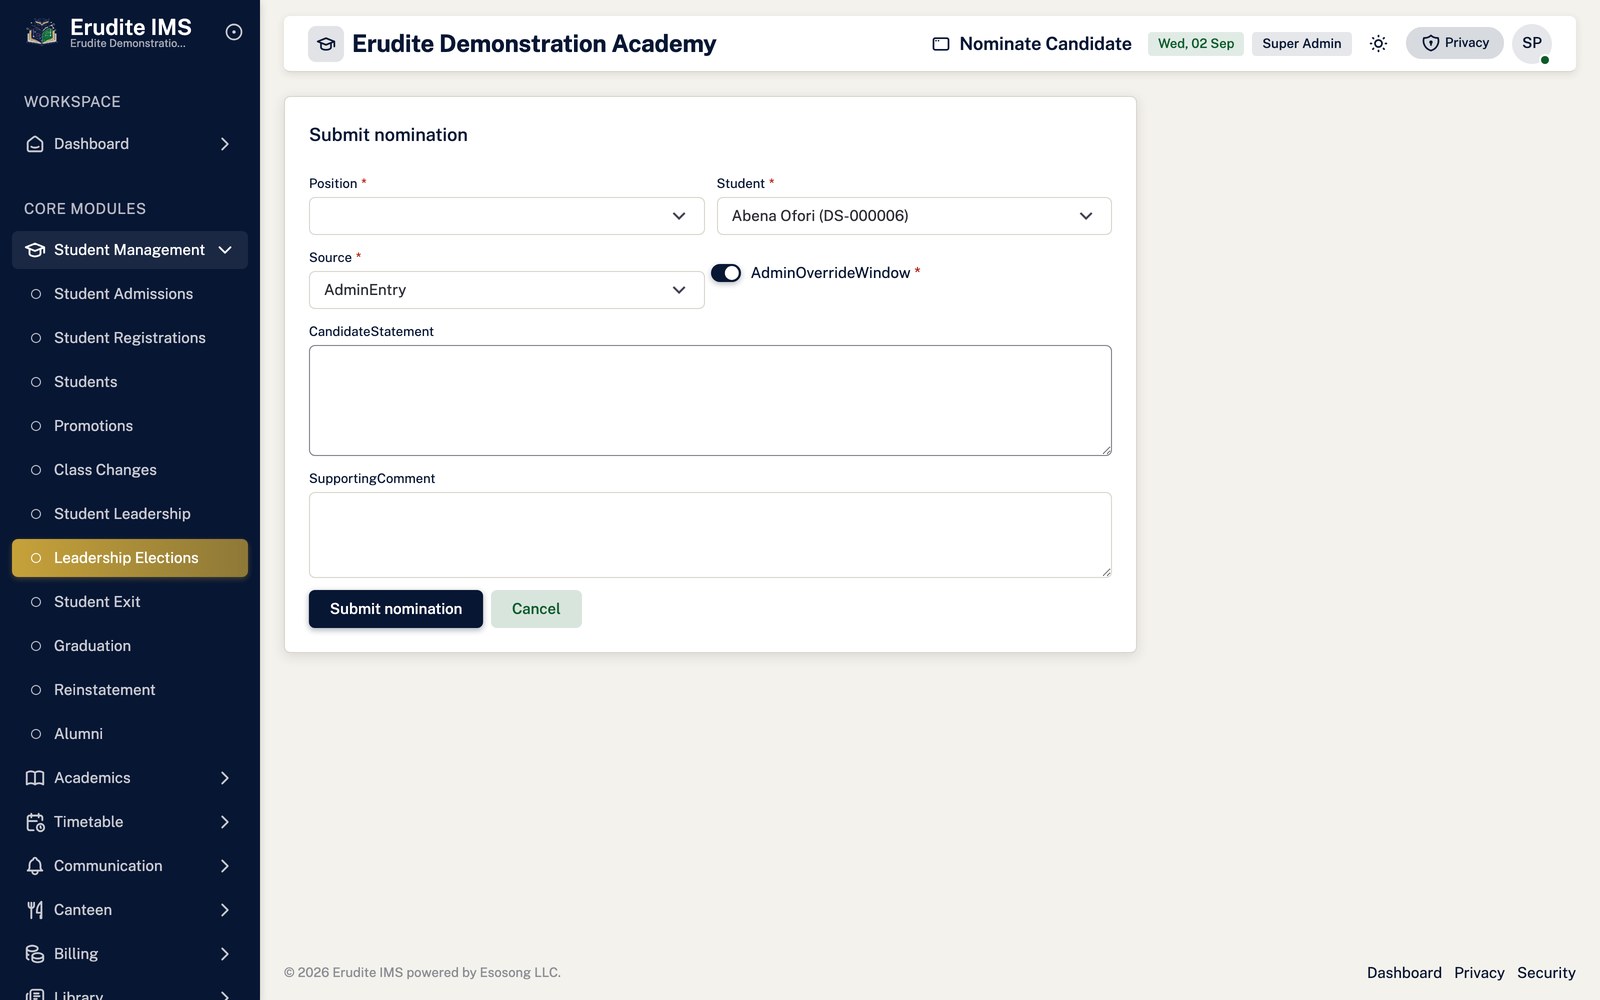Click the Submit nomination button
The height and width of the screenshot is (1000, 1600).
click(396, 609)
